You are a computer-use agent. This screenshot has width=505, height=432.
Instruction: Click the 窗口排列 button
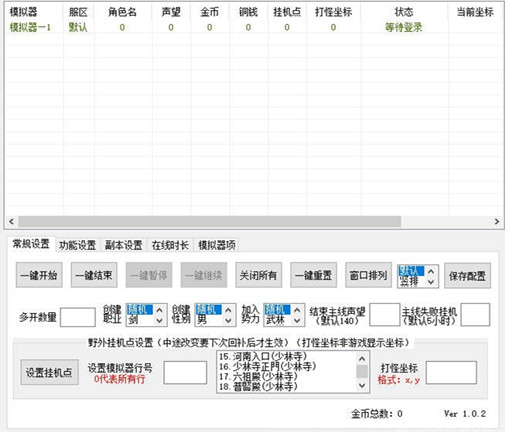[368, 275]
